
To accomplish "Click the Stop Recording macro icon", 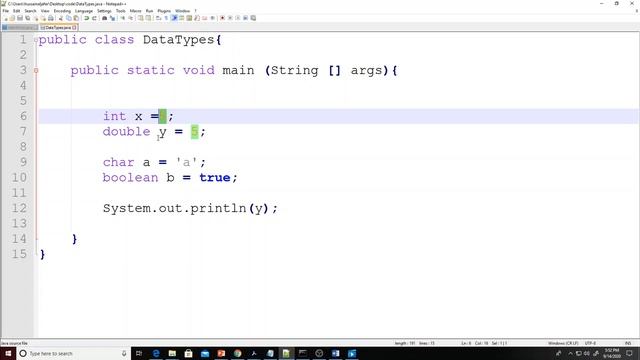I will (x=230, y=18).
